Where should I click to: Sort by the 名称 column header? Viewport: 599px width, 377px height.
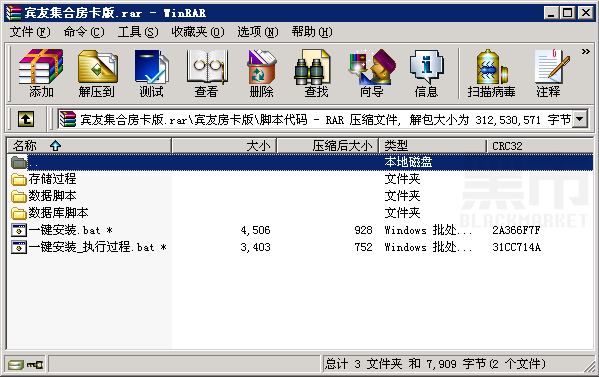(89, 146)
